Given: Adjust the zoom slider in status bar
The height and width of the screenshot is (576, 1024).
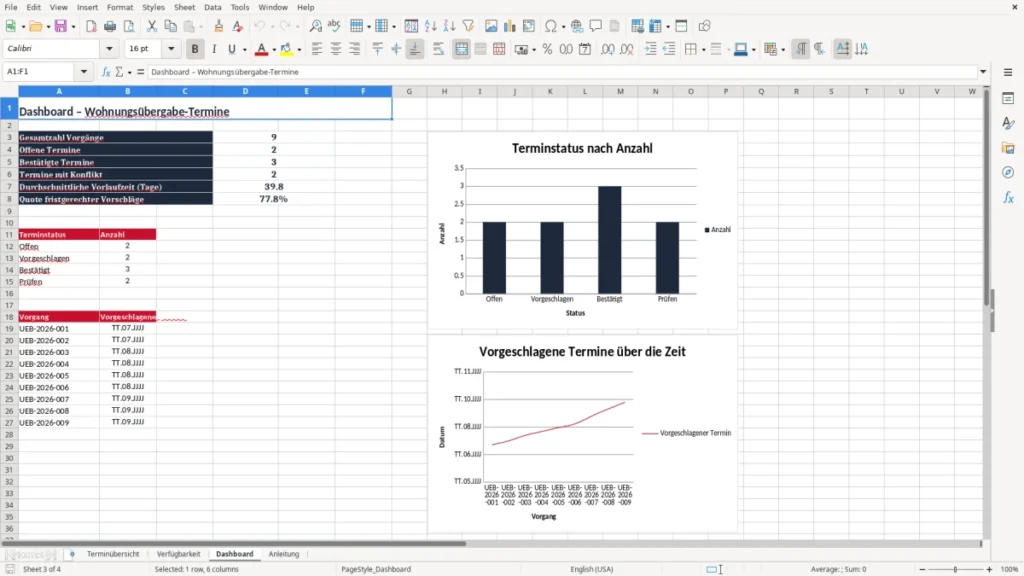Looking at the screenshot, I should click(955, 569).
